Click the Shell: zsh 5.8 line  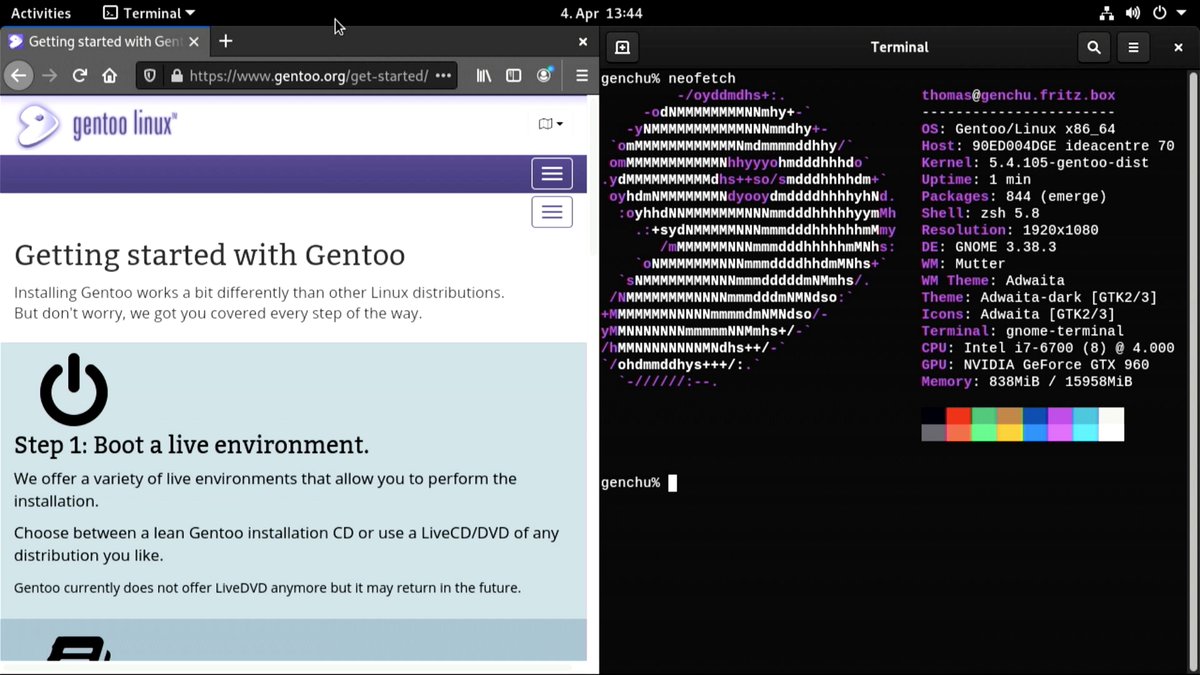click(980, 214)
